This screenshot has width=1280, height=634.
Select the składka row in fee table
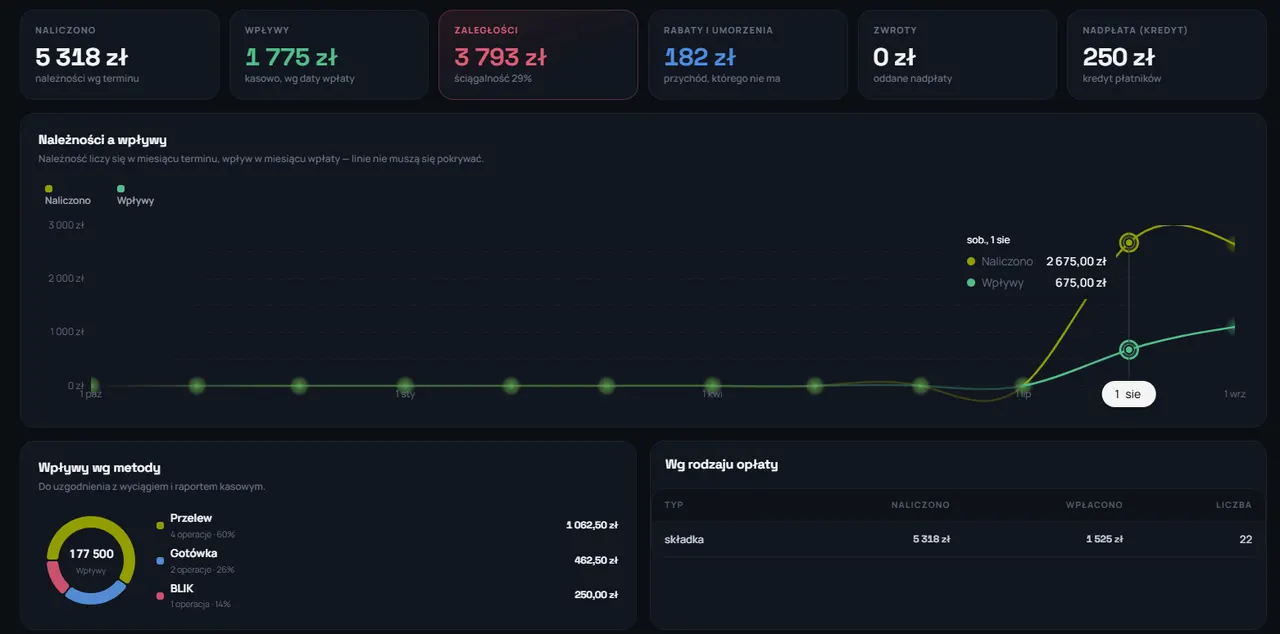click(x=958, y=540)
